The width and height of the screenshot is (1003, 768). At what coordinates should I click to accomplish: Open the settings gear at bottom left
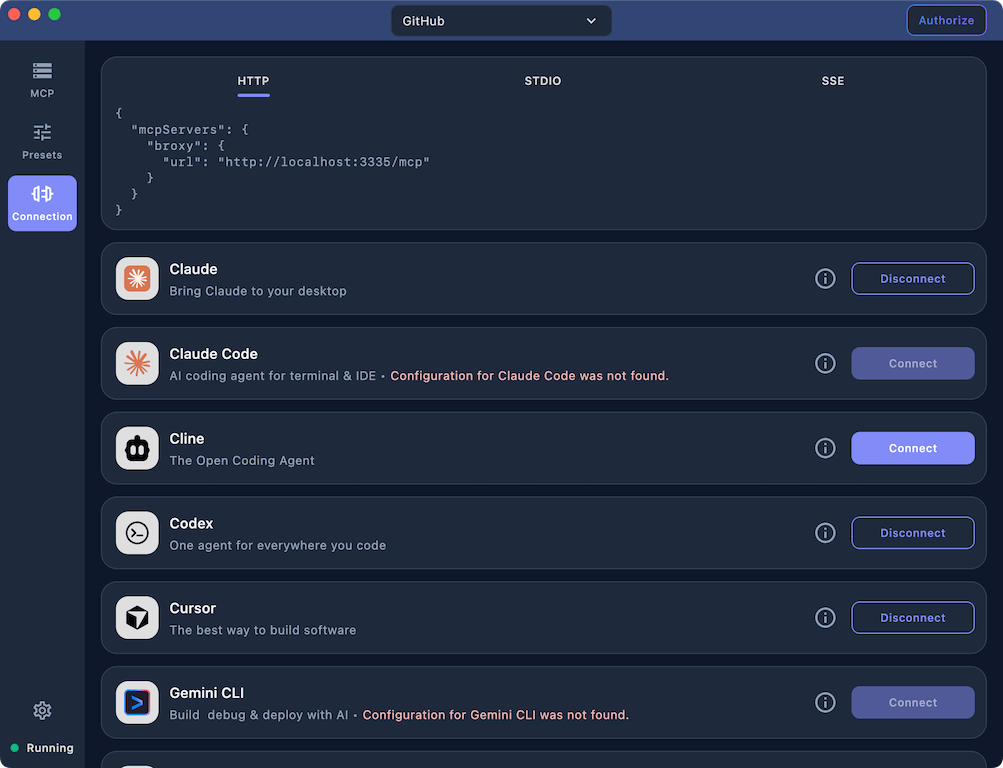pos(41,710)
